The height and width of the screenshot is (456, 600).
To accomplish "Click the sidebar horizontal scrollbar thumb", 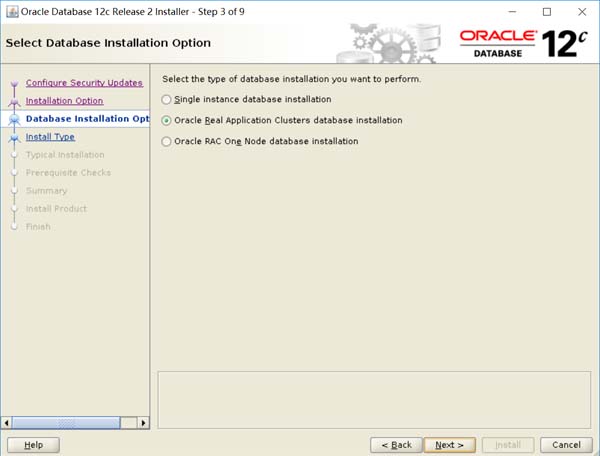I will point(66,423).
